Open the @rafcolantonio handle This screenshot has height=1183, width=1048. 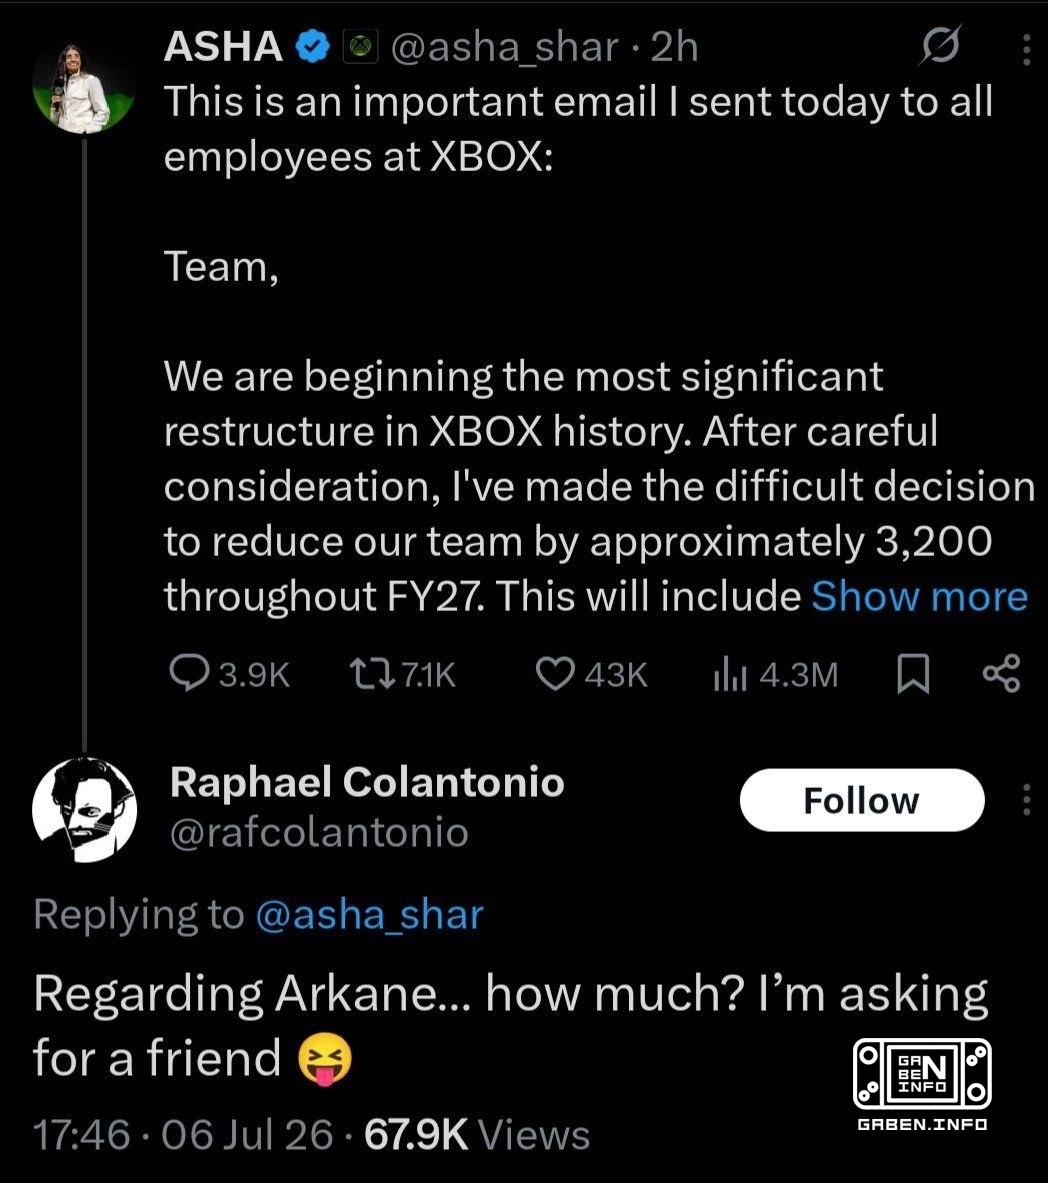click(319, 833)
